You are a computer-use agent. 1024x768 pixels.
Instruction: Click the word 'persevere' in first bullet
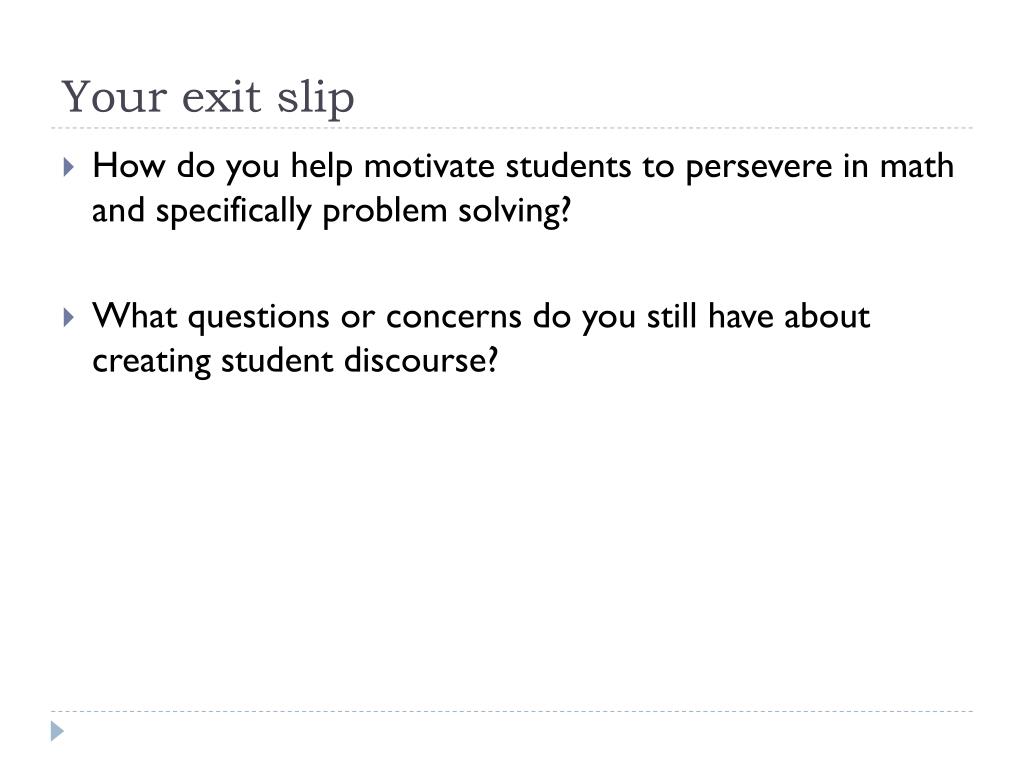[758, 167]
